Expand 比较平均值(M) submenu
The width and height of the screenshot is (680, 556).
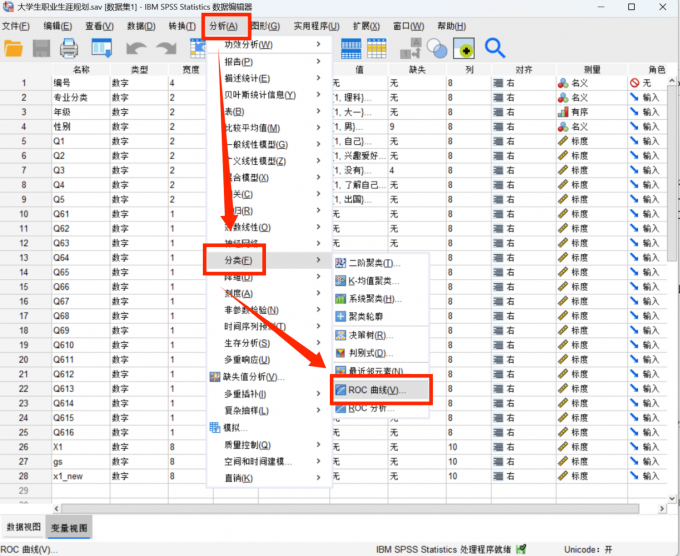pyautogui.click(x=269, y=128)
